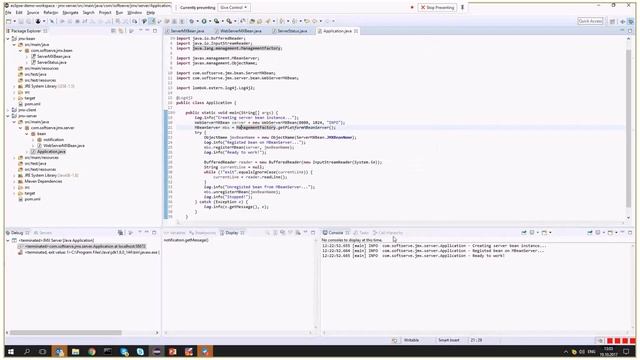Expand the jmx-client project
Screen dimensions: 640x360
[8, 110]
